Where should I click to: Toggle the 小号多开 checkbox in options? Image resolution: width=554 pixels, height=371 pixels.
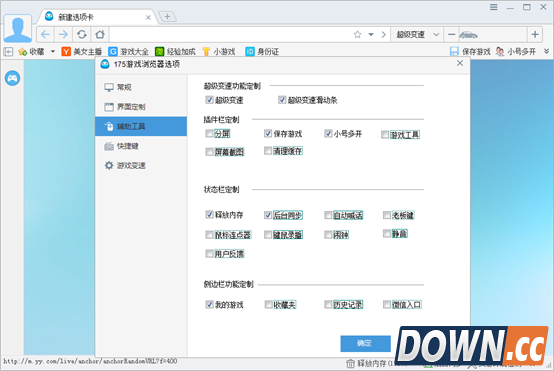click(x=328, y=134)
